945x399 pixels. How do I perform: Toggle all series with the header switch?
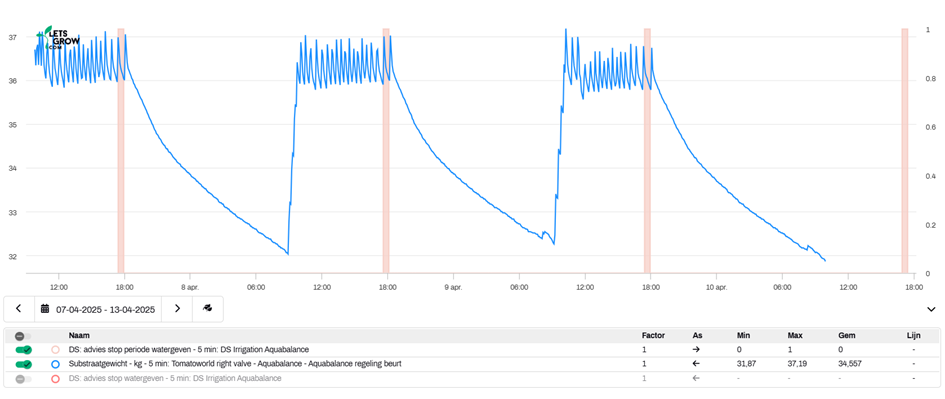point(23,336)
